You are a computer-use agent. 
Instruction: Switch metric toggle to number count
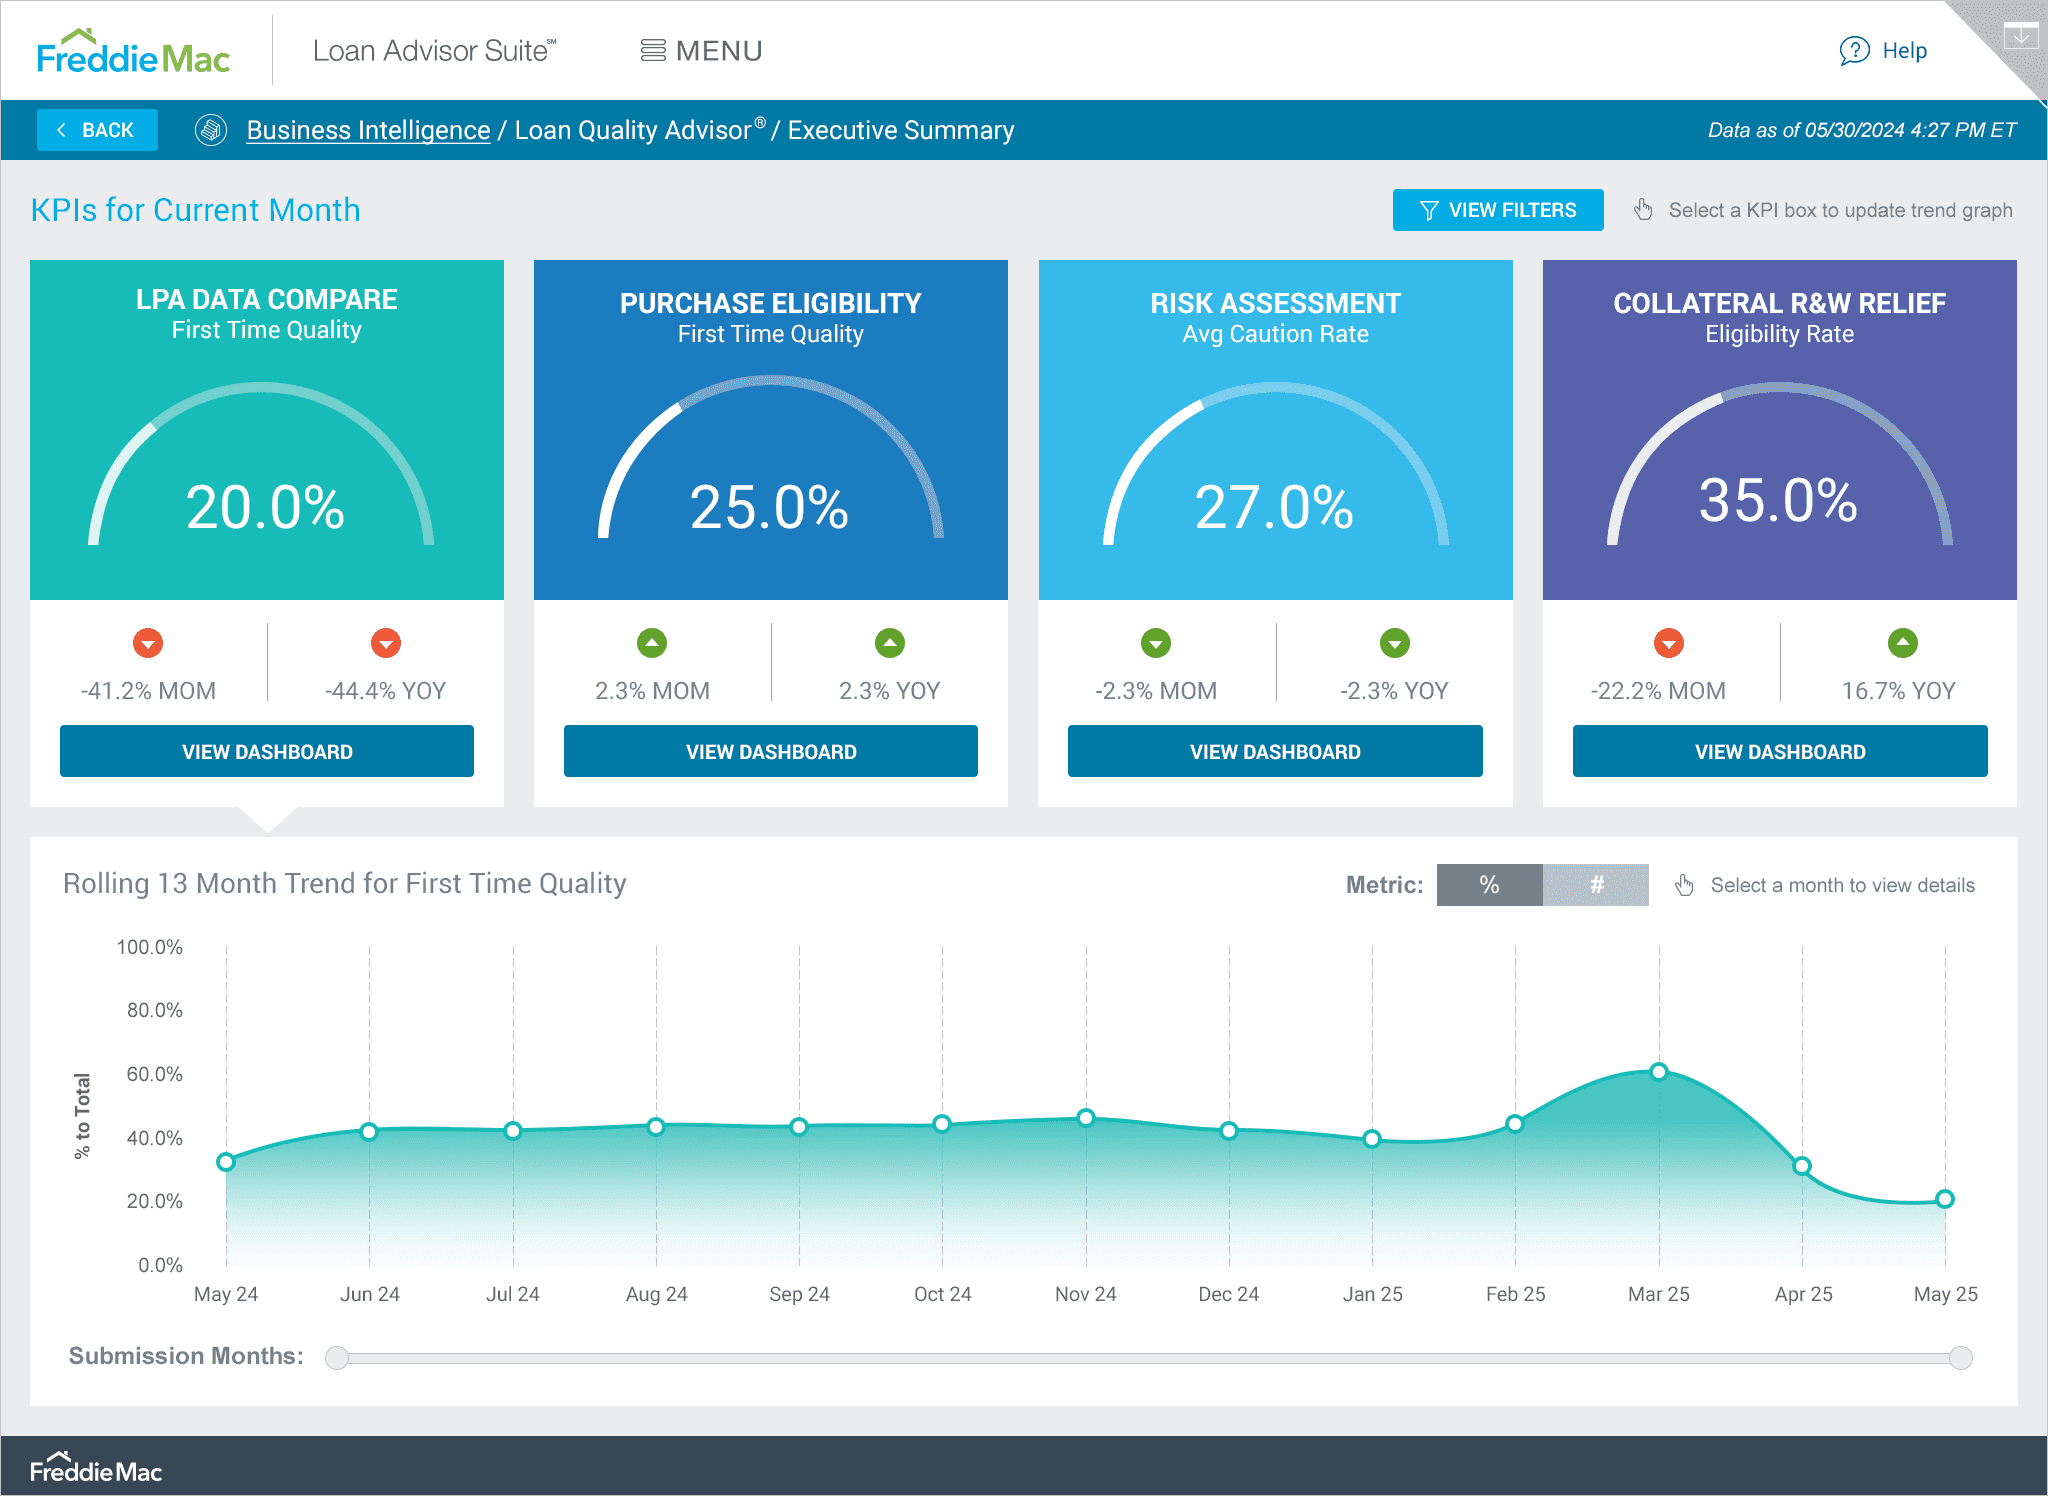click(x=1596, y=885)
